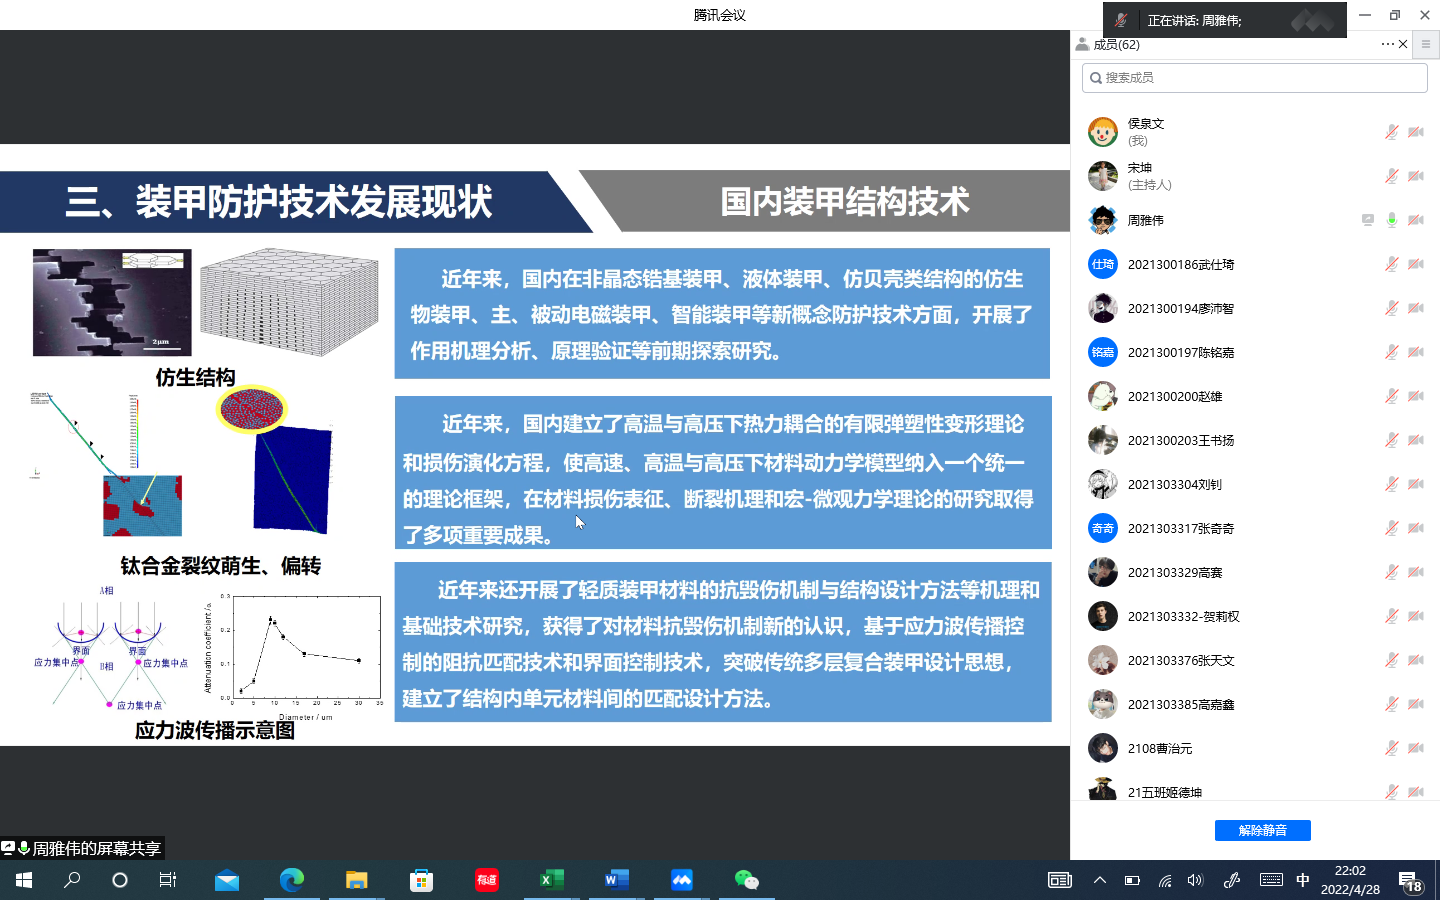Screen dimensions: 1440x900
Task: Click member 2021303332-贺莉权 in the list
Action: tap(1183, 616)
